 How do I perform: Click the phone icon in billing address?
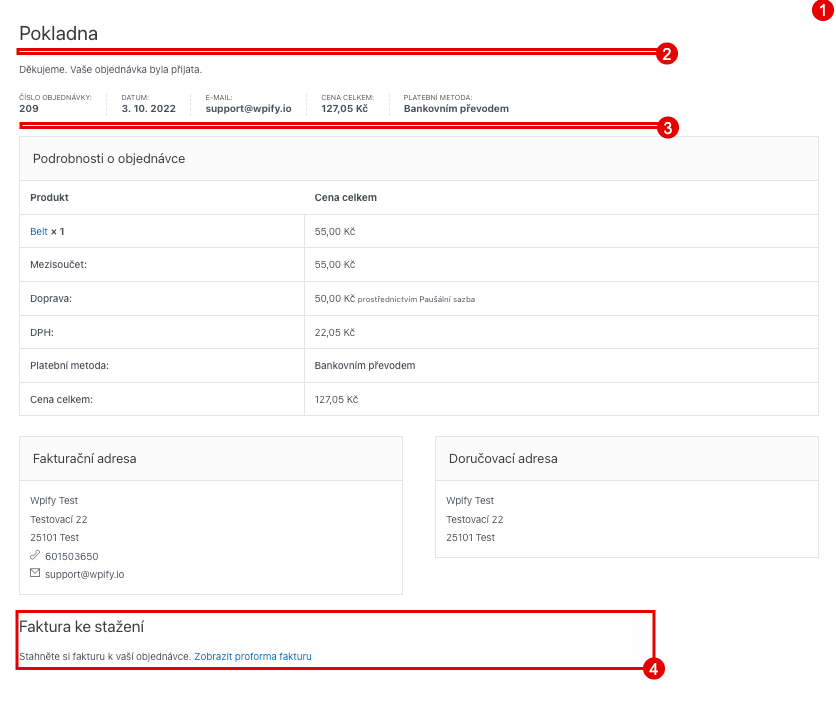(x=35, y=556)
